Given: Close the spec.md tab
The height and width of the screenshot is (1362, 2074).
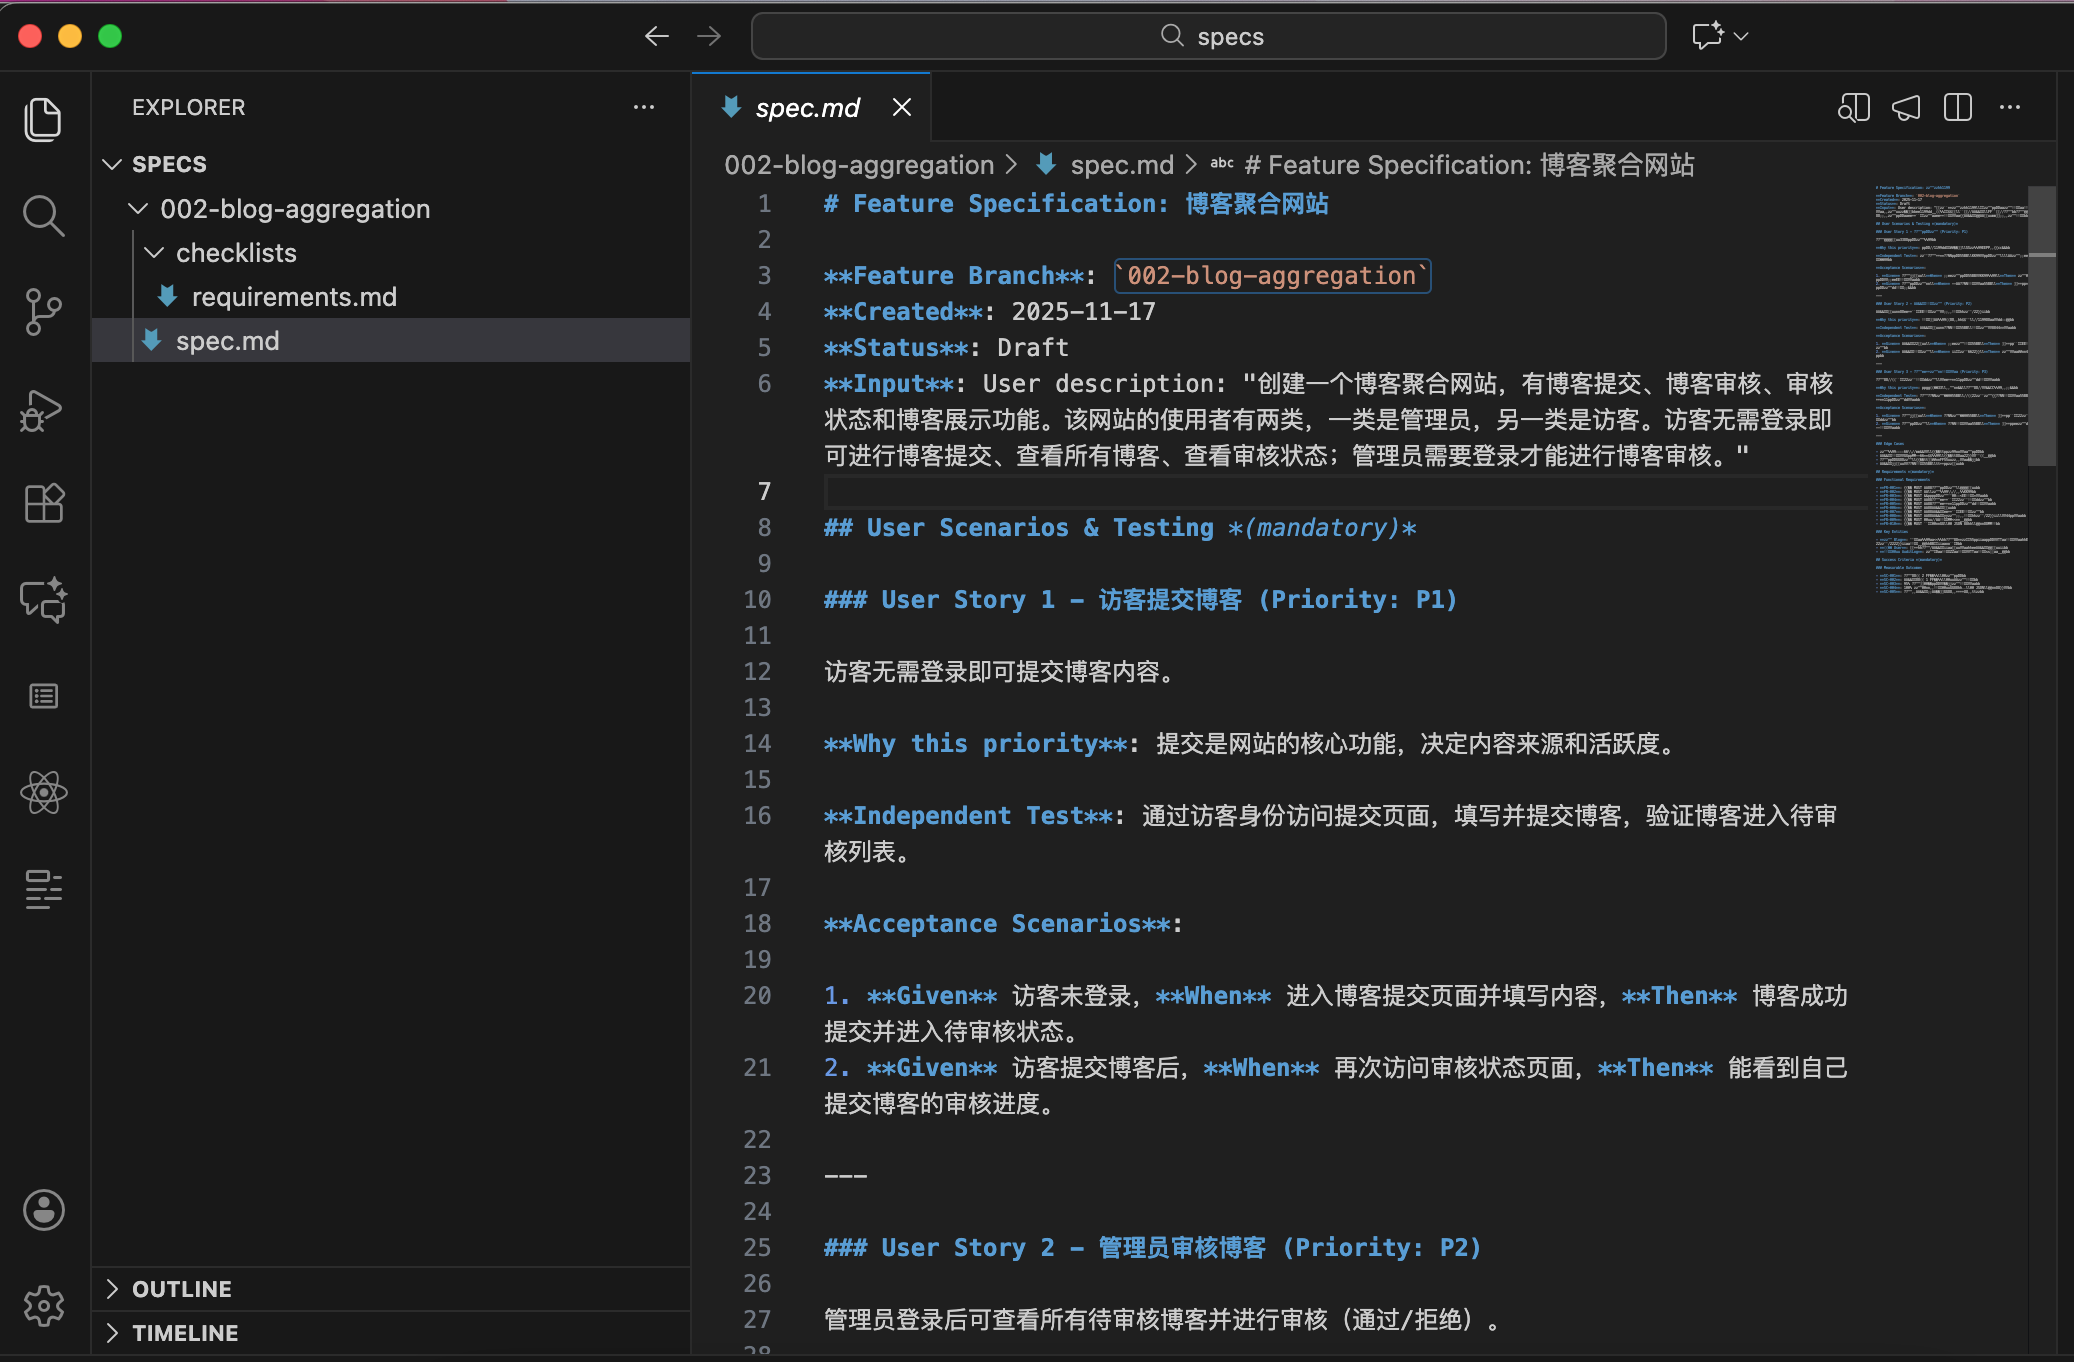Looking at the screenshot, I should tap(902, 108).
